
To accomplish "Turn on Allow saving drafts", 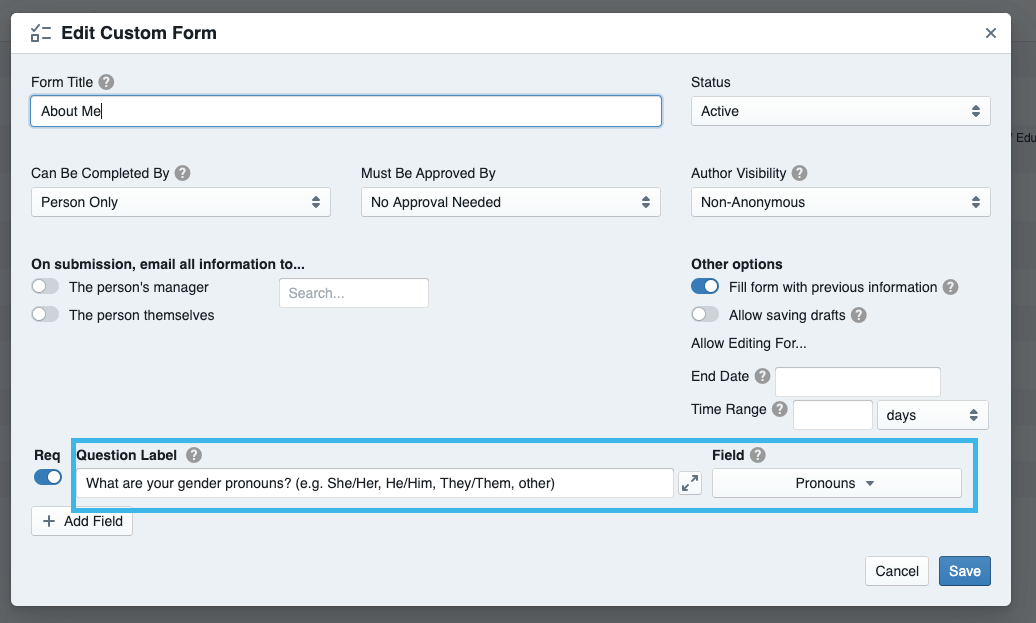I will click(x=705, y=315).
